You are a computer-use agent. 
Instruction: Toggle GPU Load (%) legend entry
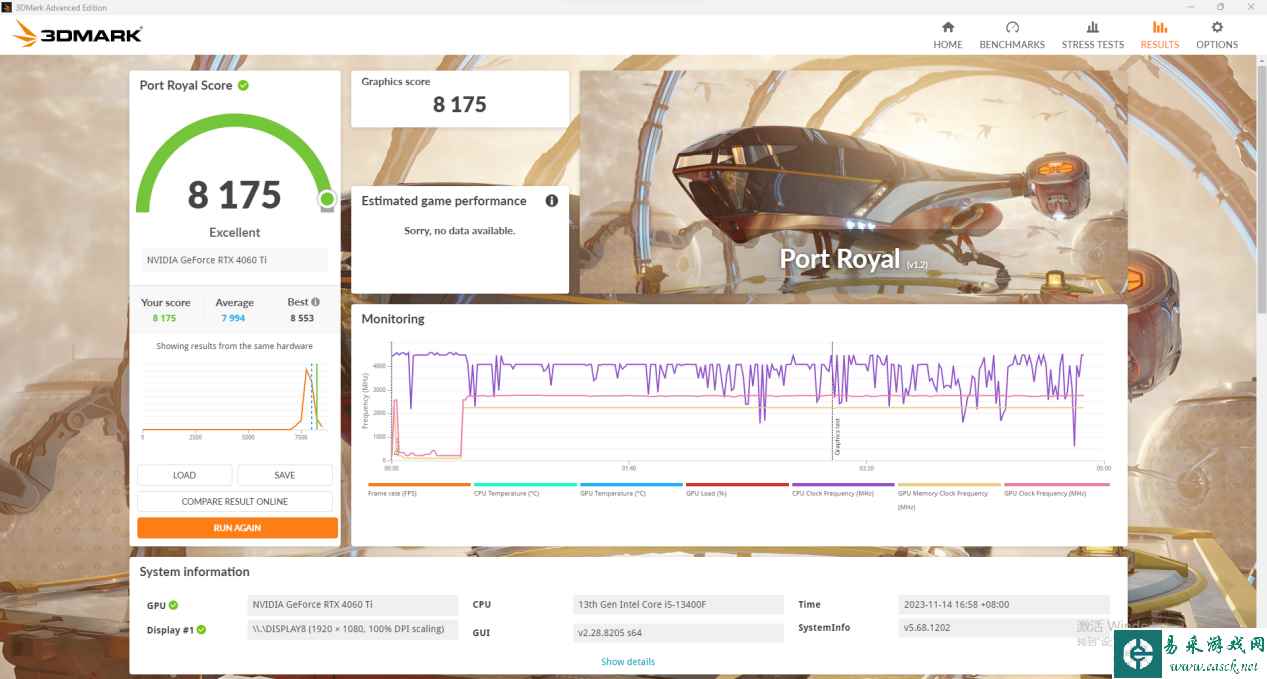tap(736, 490)
